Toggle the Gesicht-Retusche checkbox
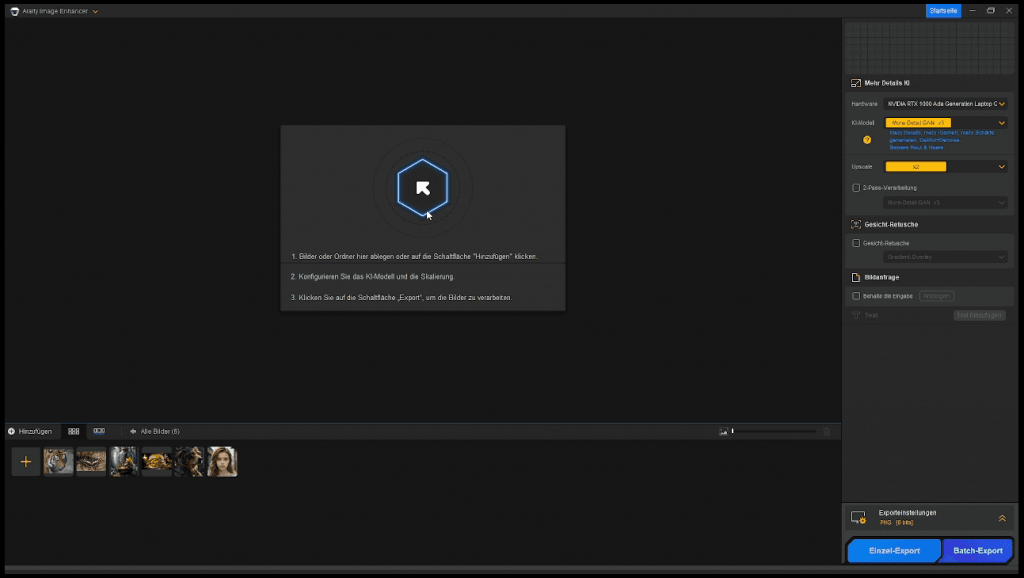Viewport: 1024px width, 578px height. pyautogui.click(x=856, y=243)
